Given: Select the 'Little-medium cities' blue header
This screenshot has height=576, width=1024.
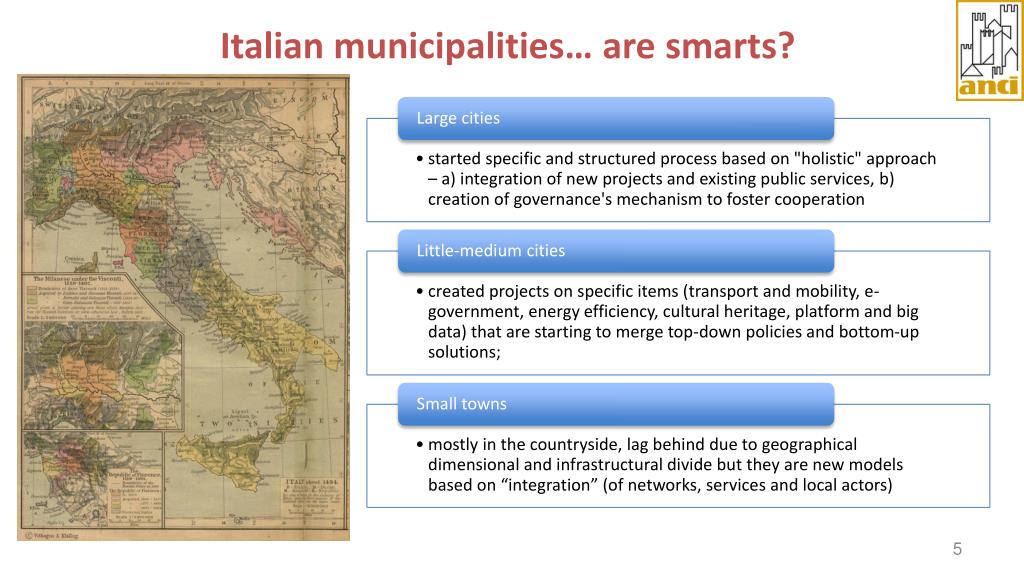Looking at the screenshot, I should (x=616, y=251).
